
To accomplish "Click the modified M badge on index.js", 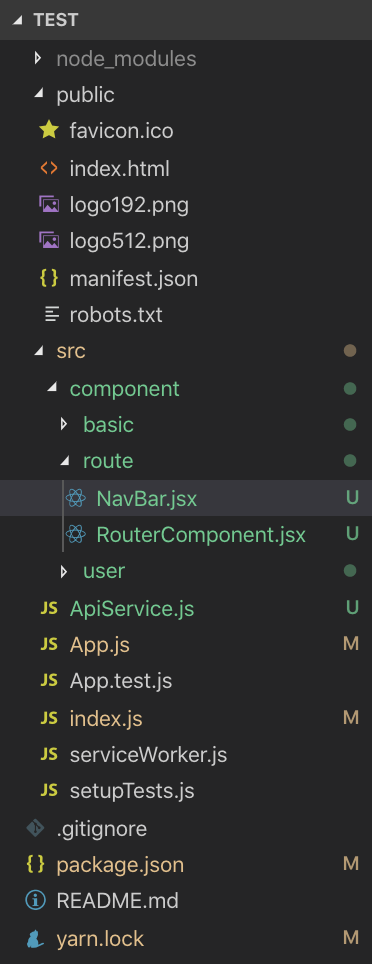I will pos(351,717).
